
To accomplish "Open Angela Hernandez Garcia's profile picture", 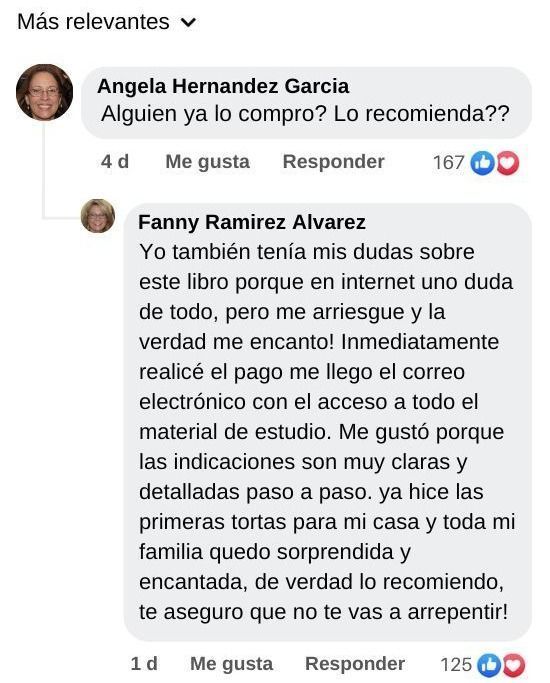I will tap(44, 92).
